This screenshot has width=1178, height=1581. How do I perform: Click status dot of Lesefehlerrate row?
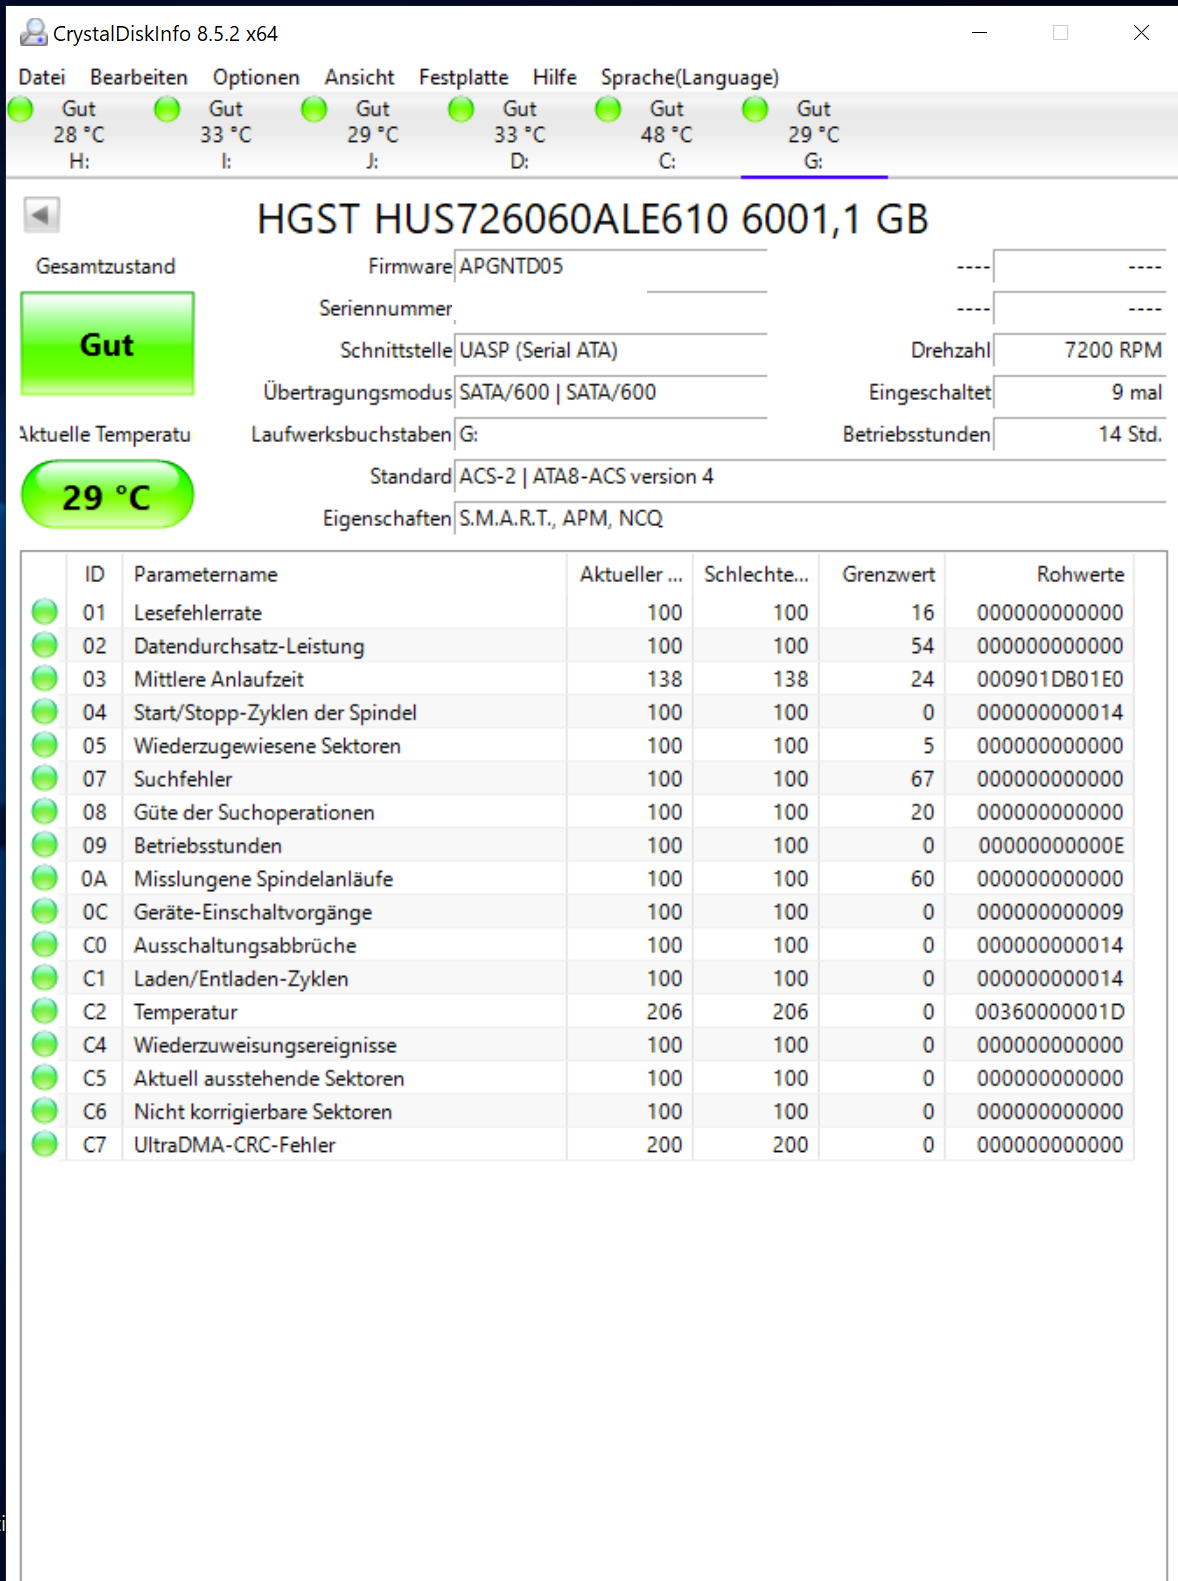coord(44,611)
